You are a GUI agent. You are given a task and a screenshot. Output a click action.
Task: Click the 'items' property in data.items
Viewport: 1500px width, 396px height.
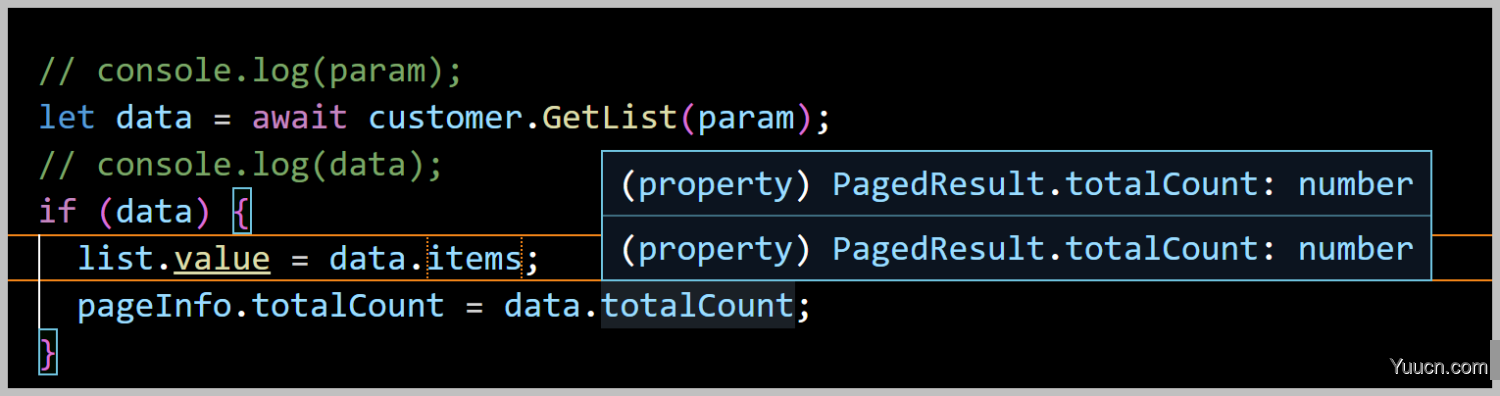pyautogui.click(x=475, y=260)
